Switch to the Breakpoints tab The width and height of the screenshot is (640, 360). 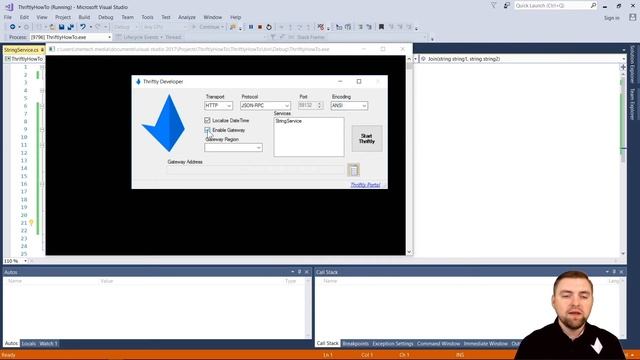click(x=356, y=344)
